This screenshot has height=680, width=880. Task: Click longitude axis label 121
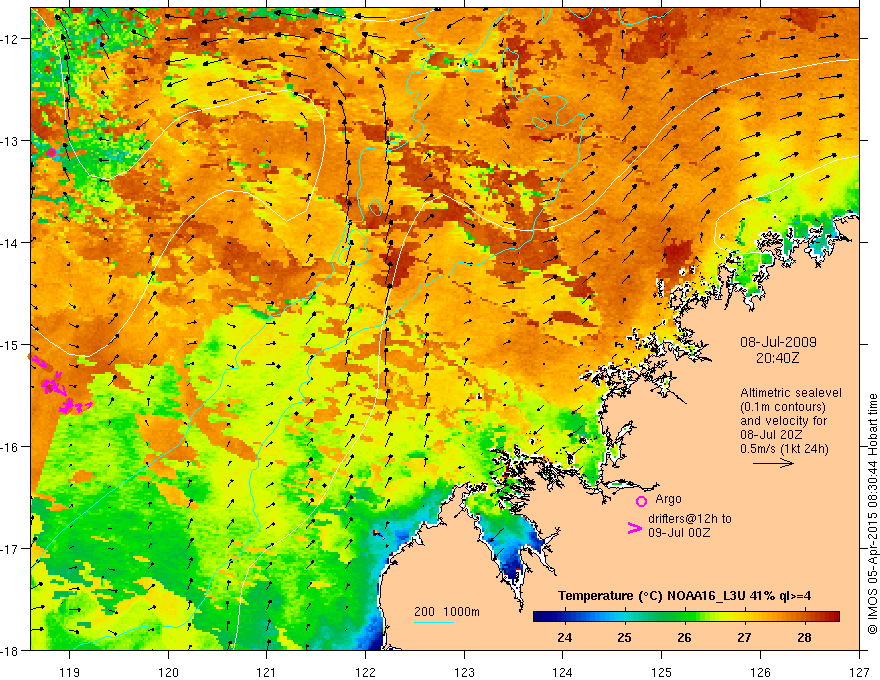[x=267, y=672]
